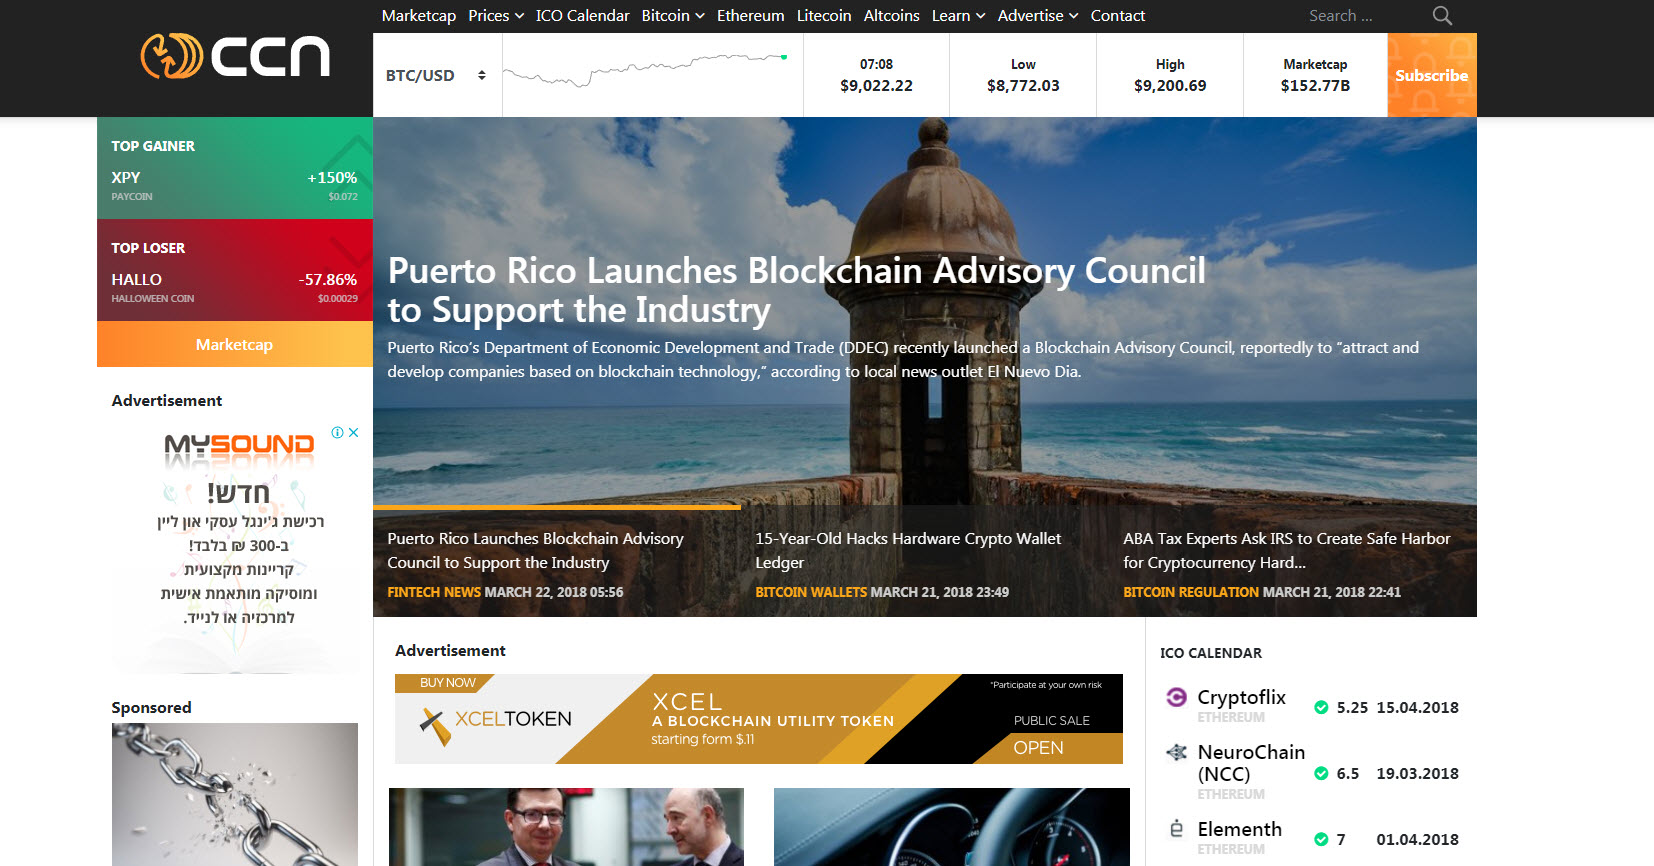The height and width of the screenshot is (866, 1654).
Task: Go to the Ethereum section
Action: coord(750,16)
